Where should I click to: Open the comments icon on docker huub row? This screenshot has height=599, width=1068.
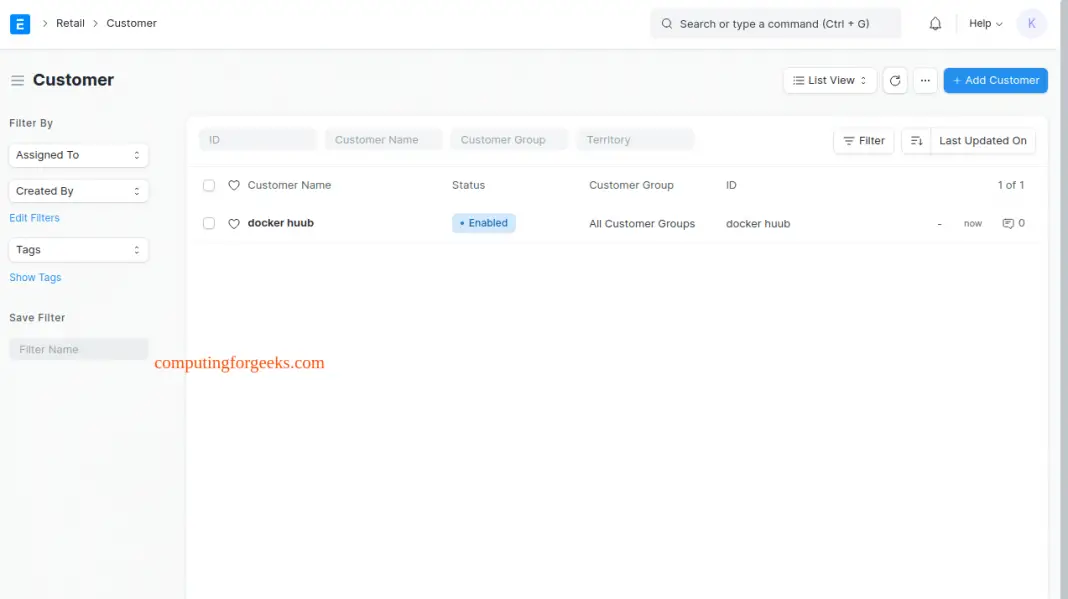pos(1008,224)
